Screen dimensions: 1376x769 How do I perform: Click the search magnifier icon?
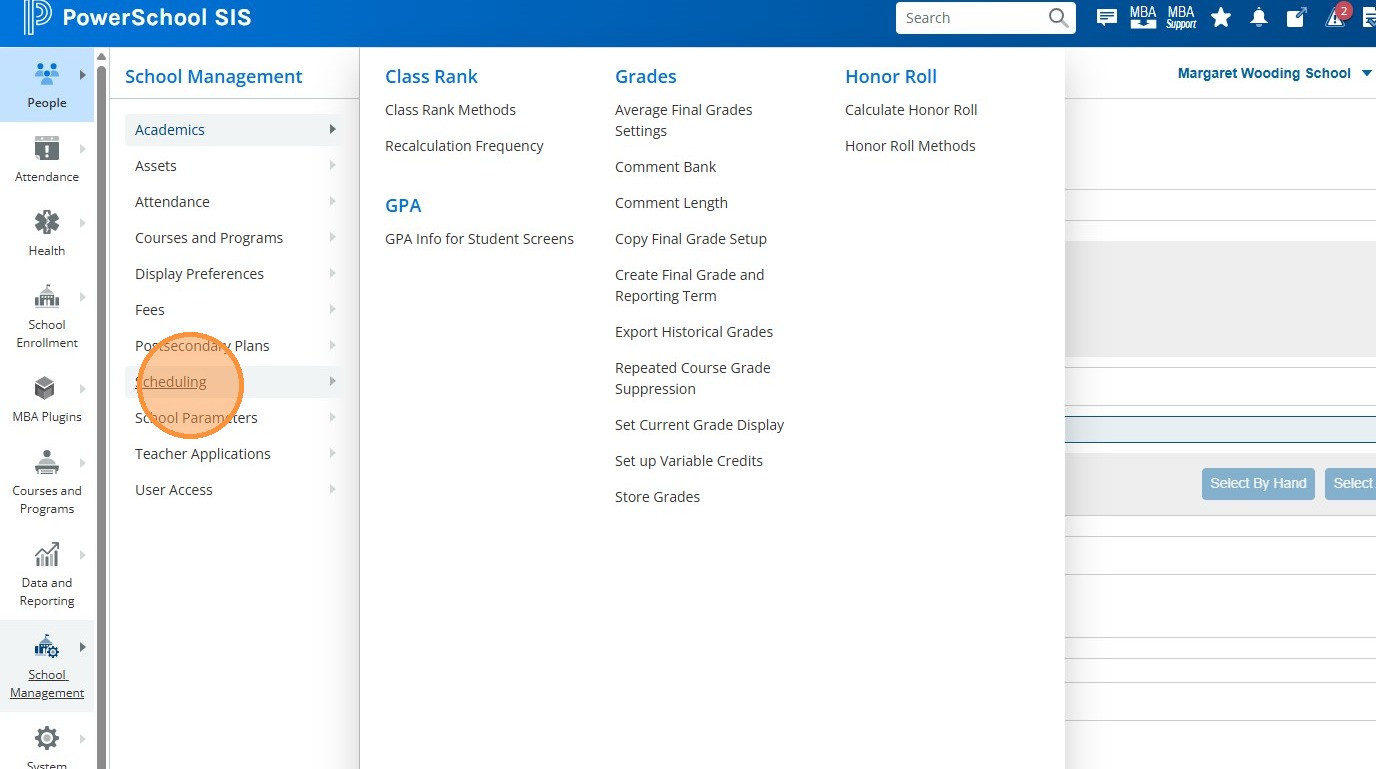tap(1058, 18)
